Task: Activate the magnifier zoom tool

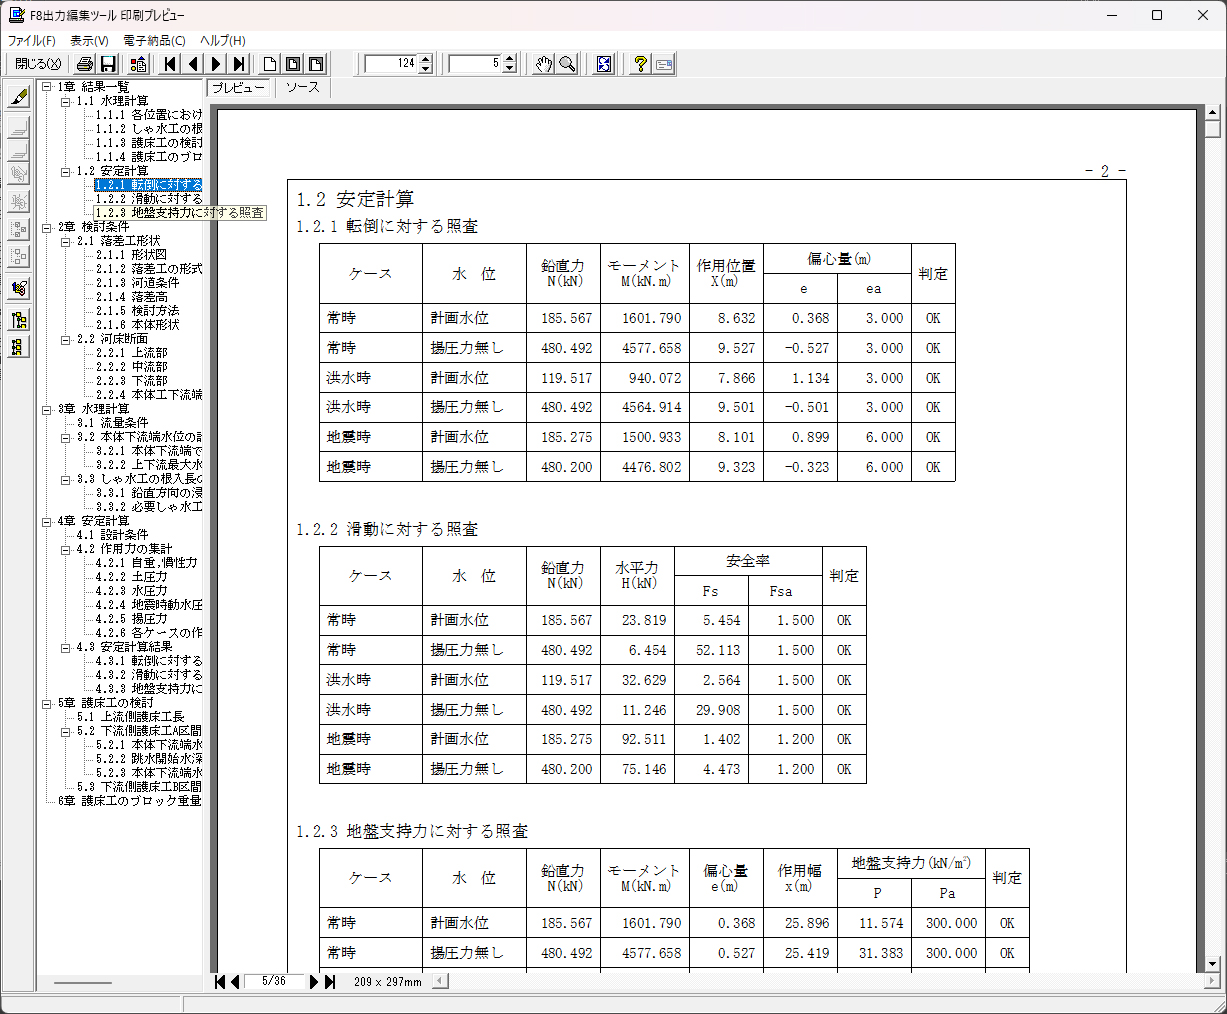Action: point(567,64)
